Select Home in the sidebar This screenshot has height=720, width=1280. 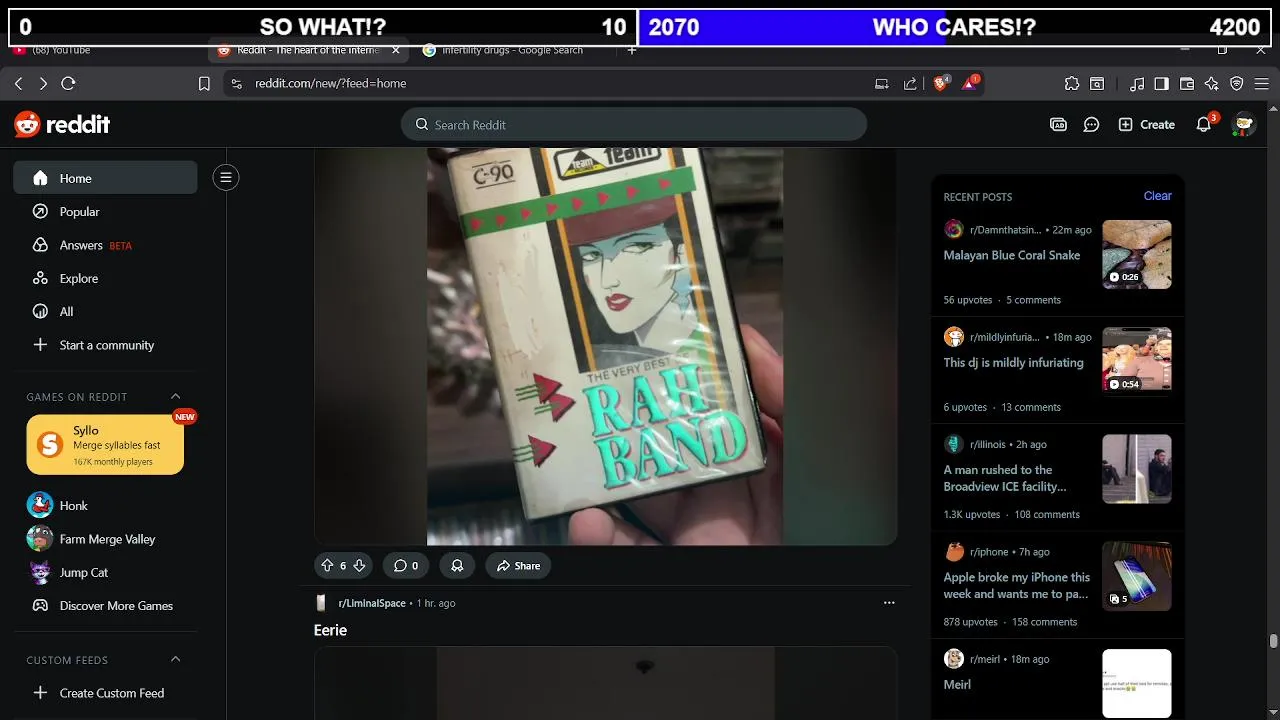pos(105,178)
